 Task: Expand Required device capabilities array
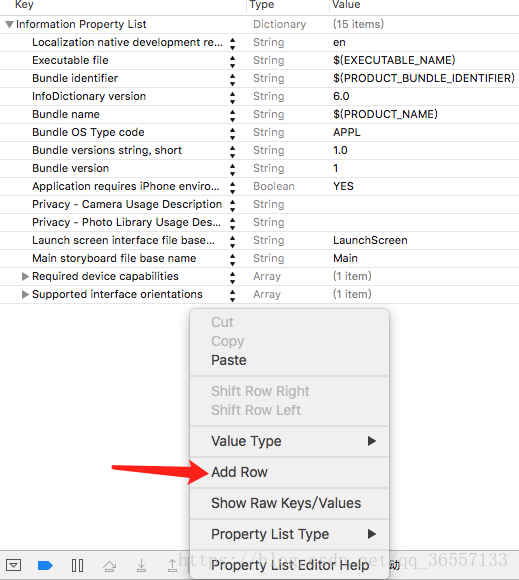tap(25, 276)
